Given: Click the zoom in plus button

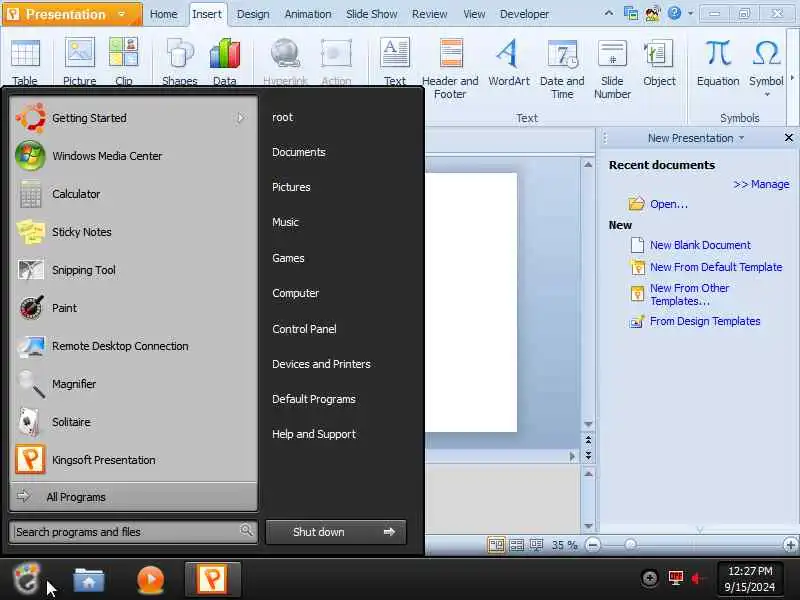Looking at the screenshot, I should tap(790, 545).
